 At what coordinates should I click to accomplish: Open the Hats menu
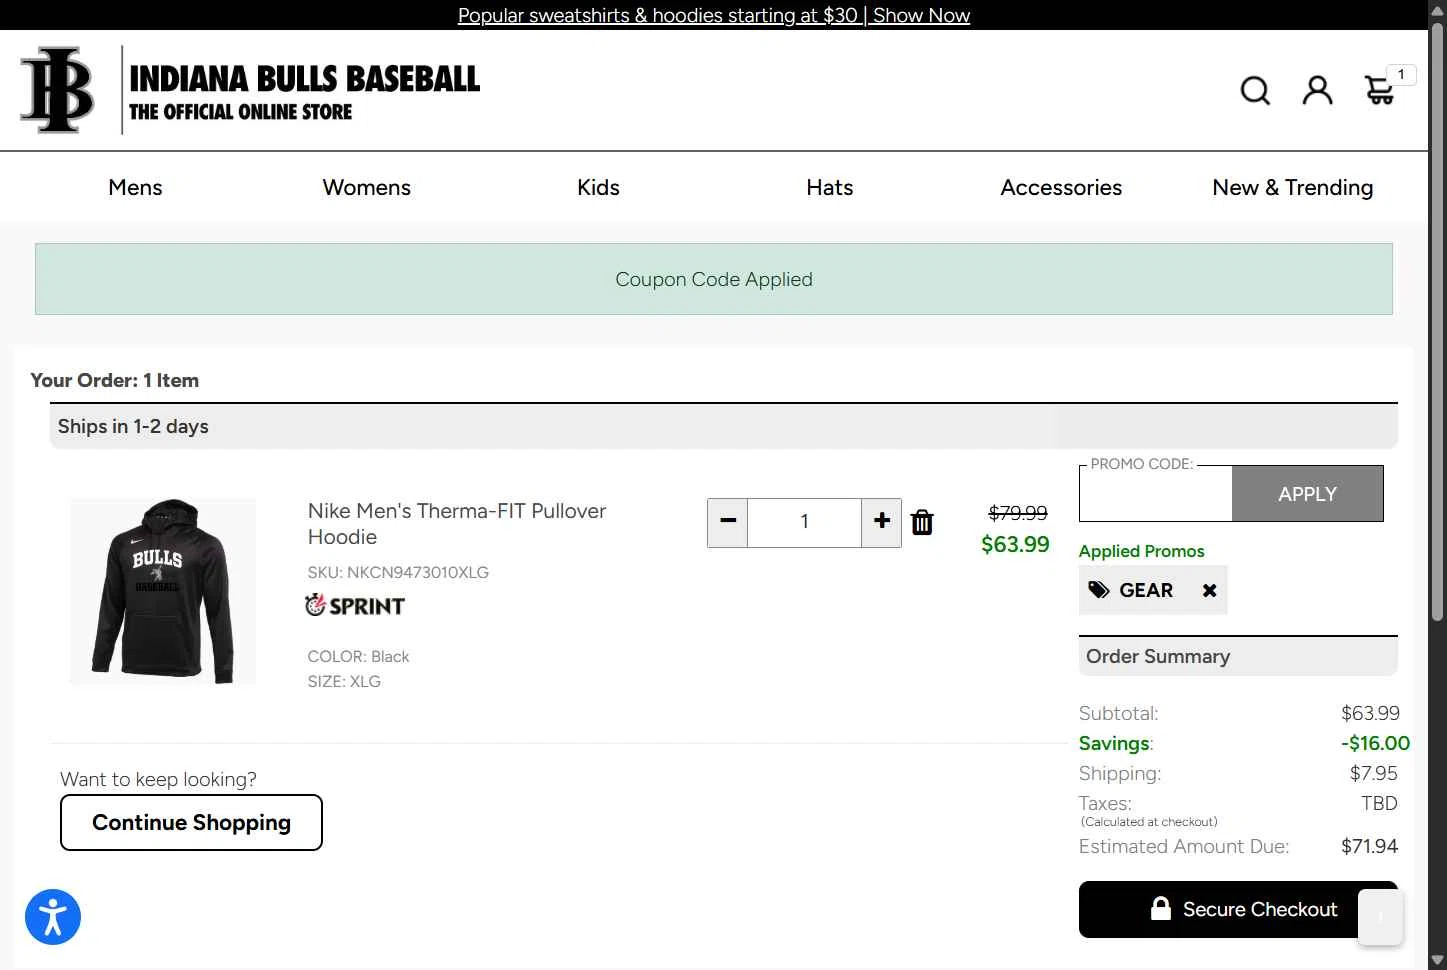click(x=830, y=187)
